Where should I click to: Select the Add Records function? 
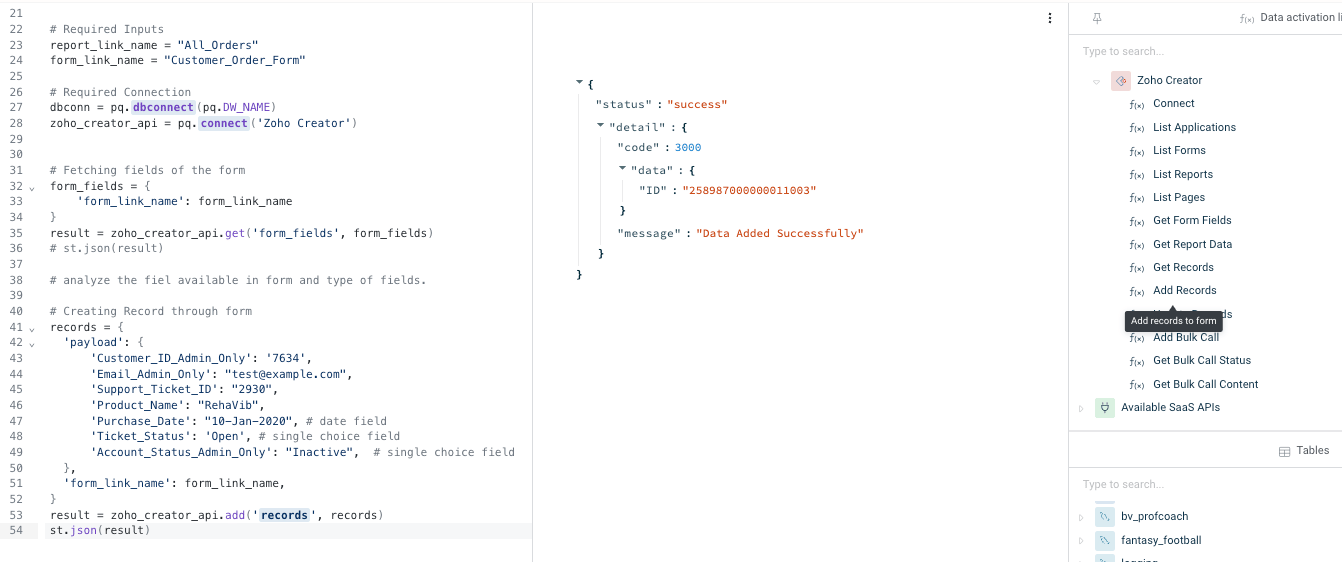tap(1184, 291)
